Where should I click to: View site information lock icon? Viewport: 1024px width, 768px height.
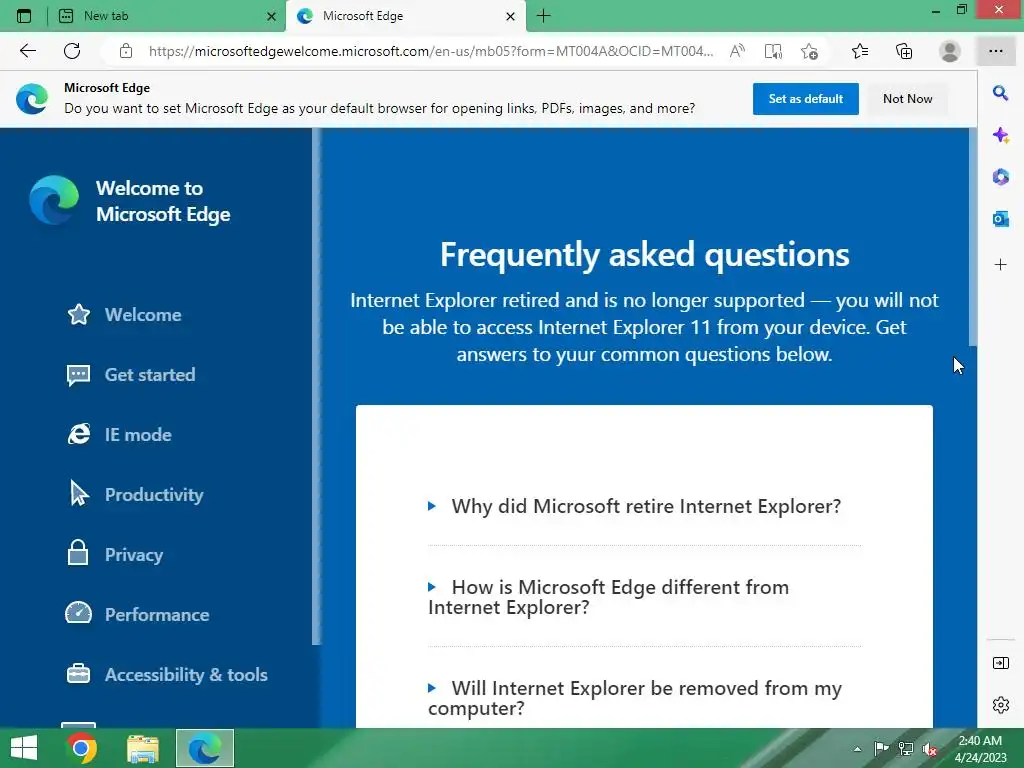pyautogui.click(x=126, y=51)
